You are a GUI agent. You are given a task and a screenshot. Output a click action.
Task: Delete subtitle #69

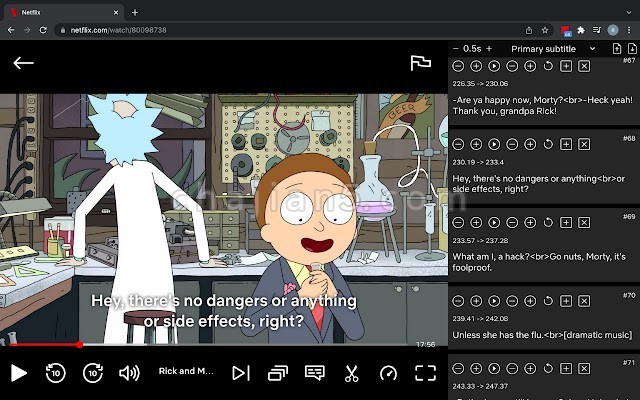(x=584, y=222)
